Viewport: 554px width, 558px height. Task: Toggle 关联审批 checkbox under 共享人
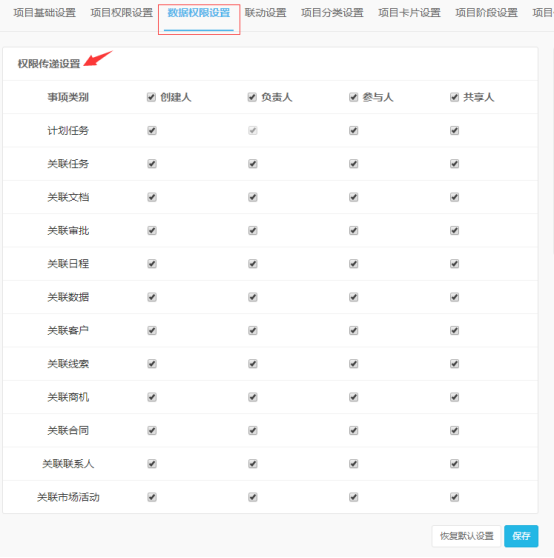click(454, 231)
